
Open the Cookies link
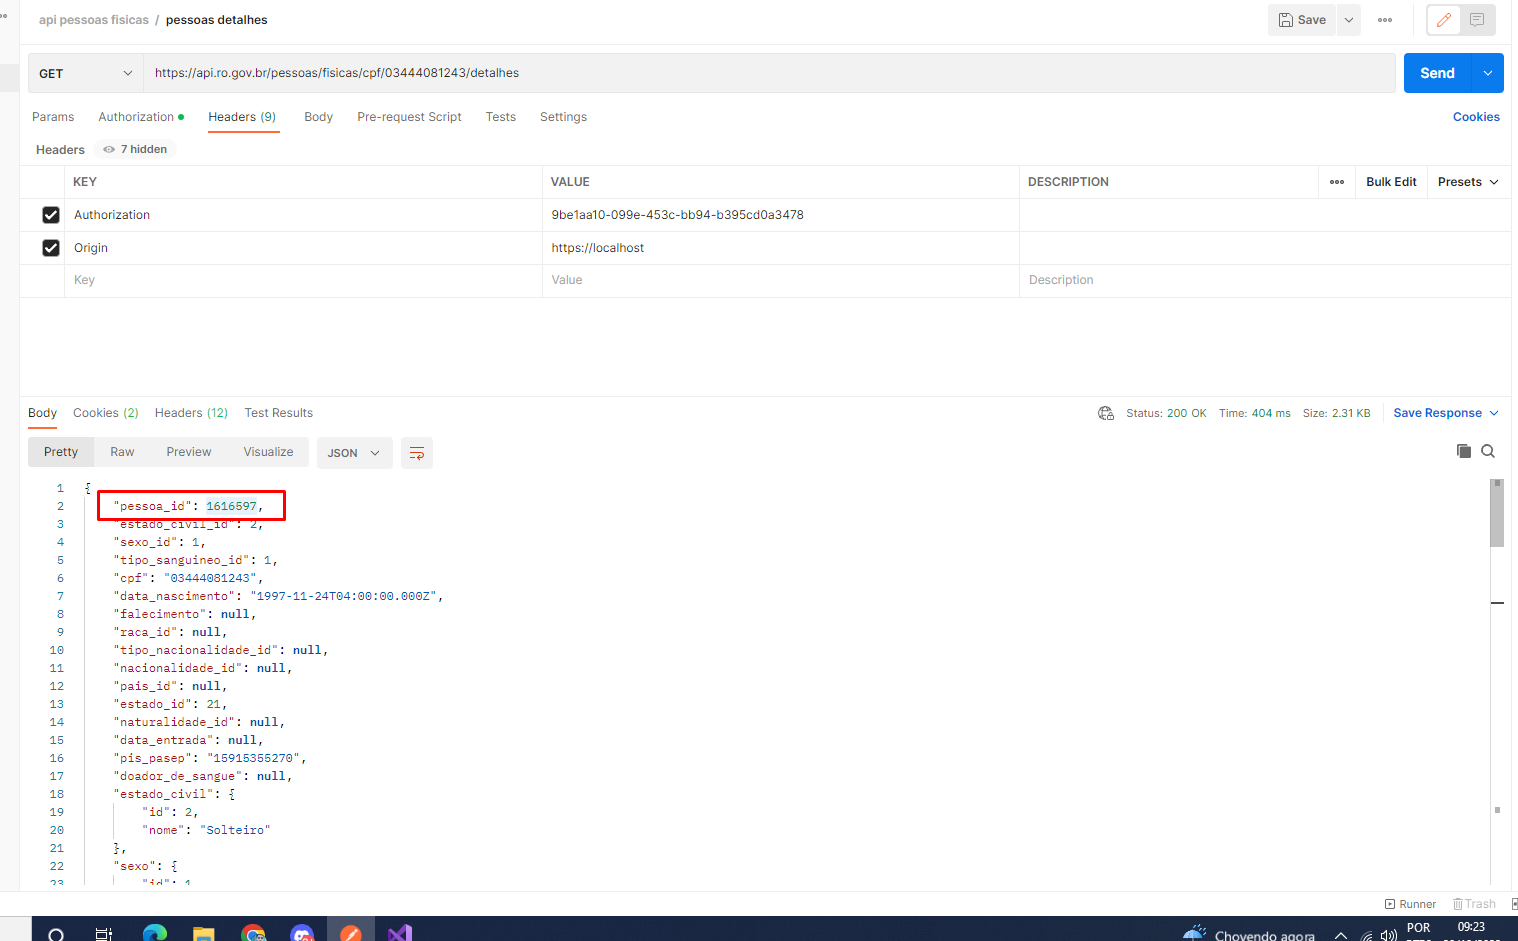[x=1476, y=117]
